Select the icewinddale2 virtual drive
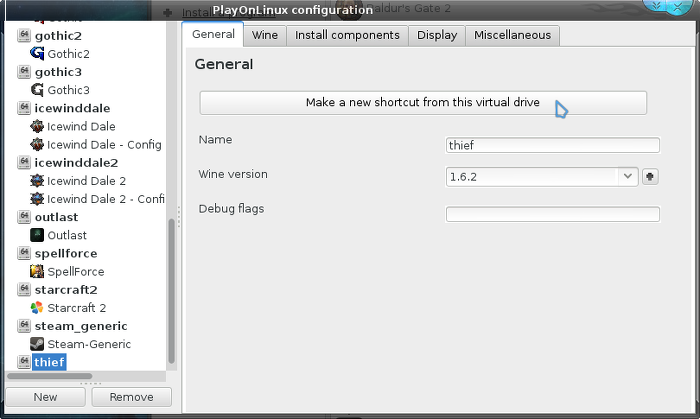 click(x=76, y=162)
